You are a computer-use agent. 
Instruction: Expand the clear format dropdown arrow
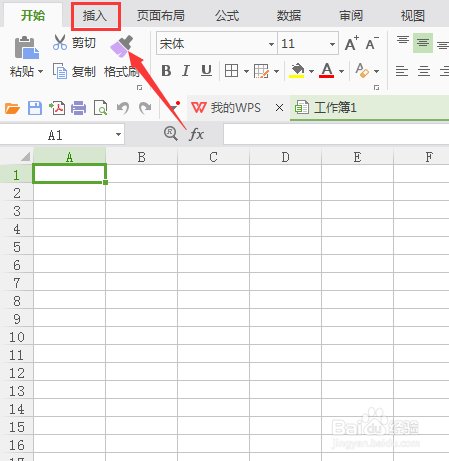pos(376,71)
